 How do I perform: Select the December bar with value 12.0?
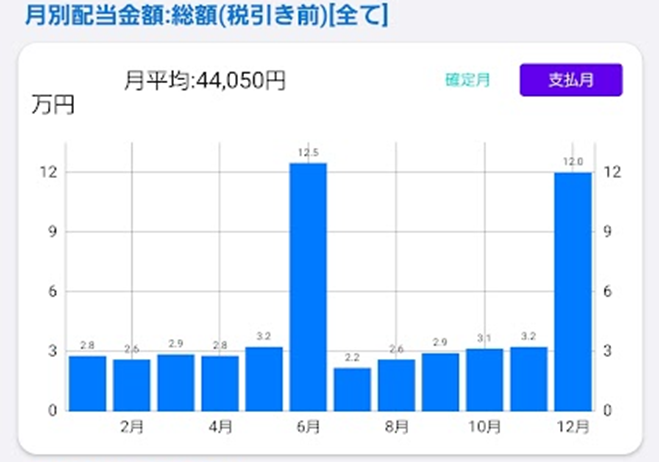573,292
